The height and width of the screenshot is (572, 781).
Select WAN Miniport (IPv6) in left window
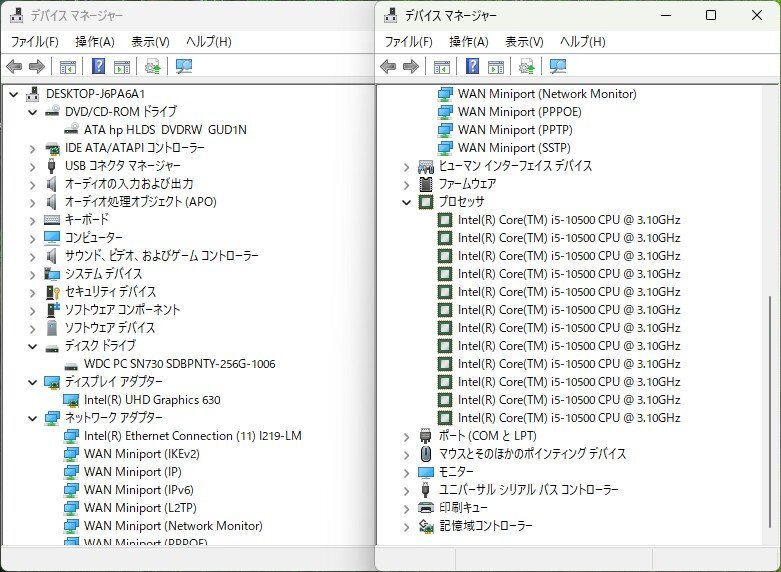pyautogui.click(x=138, y=490)
